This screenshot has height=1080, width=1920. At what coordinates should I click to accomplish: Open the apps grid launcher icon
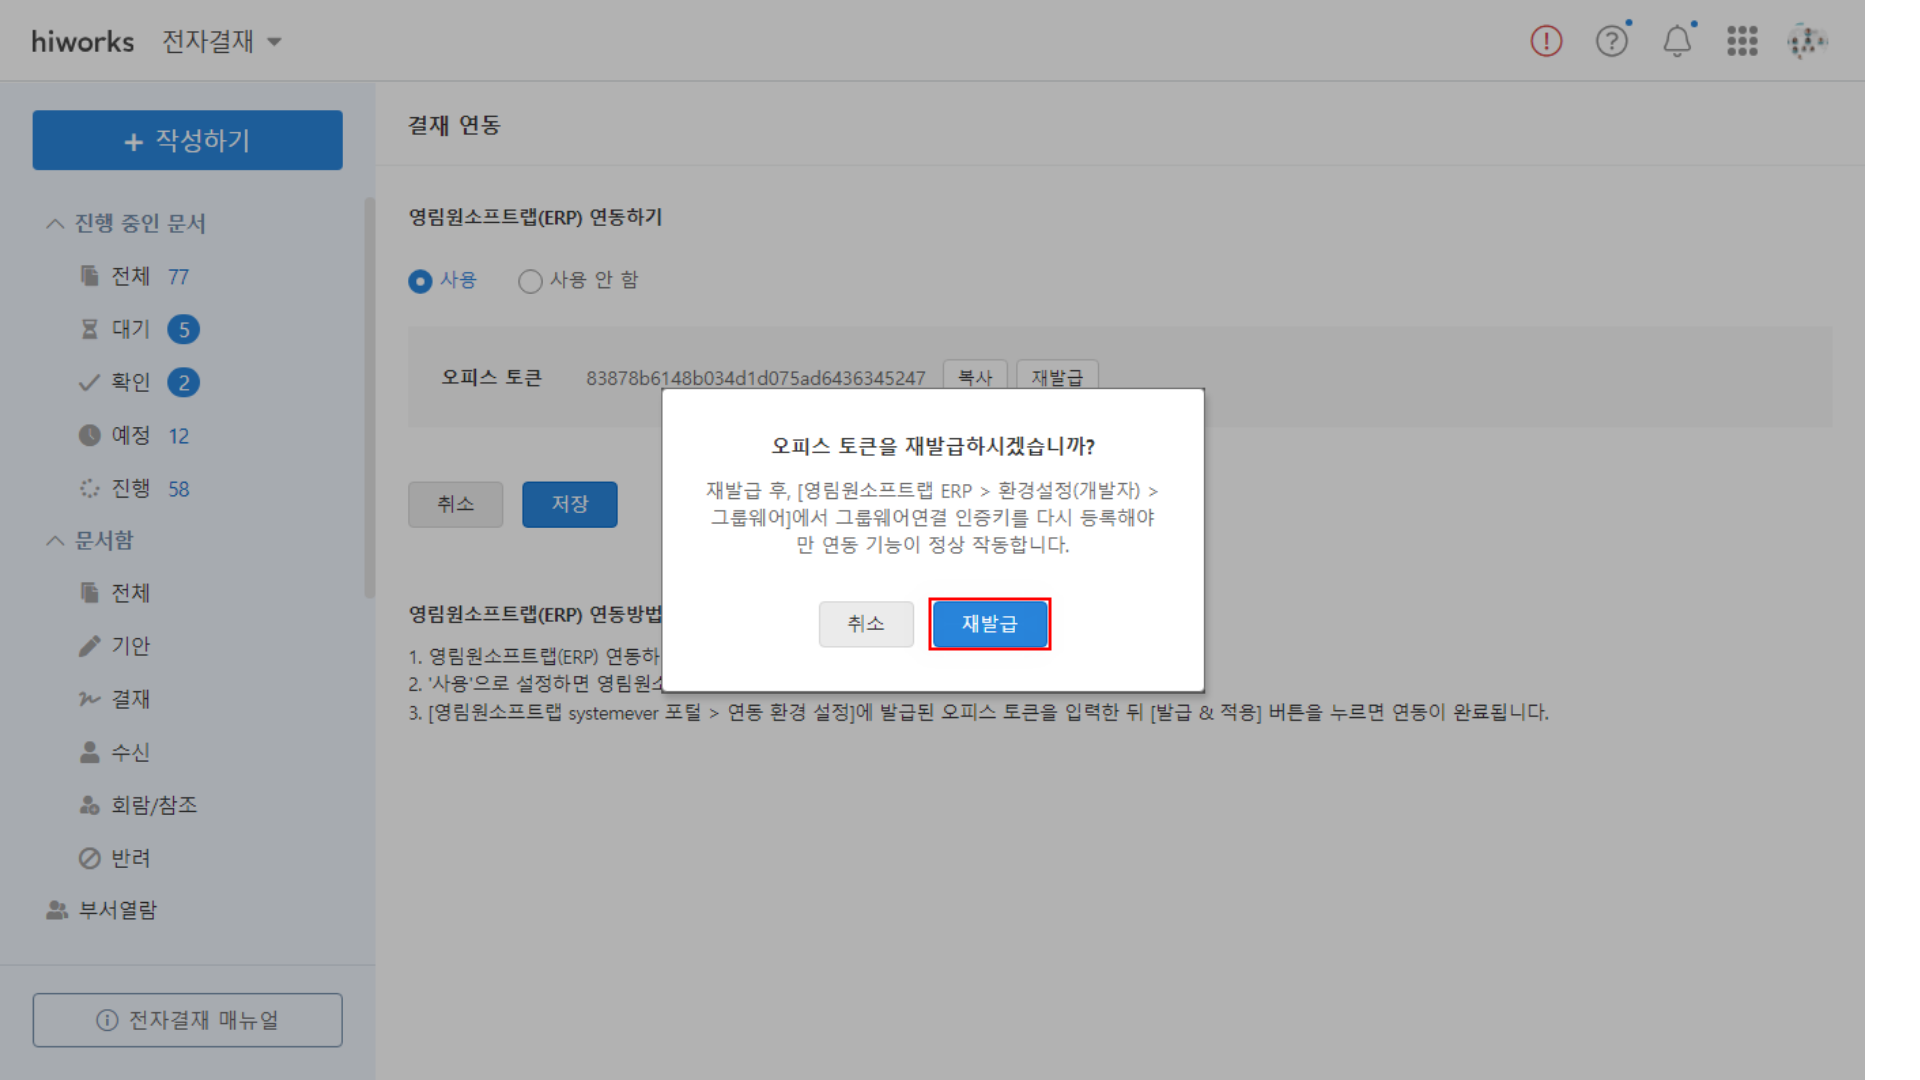point(1742,41)
